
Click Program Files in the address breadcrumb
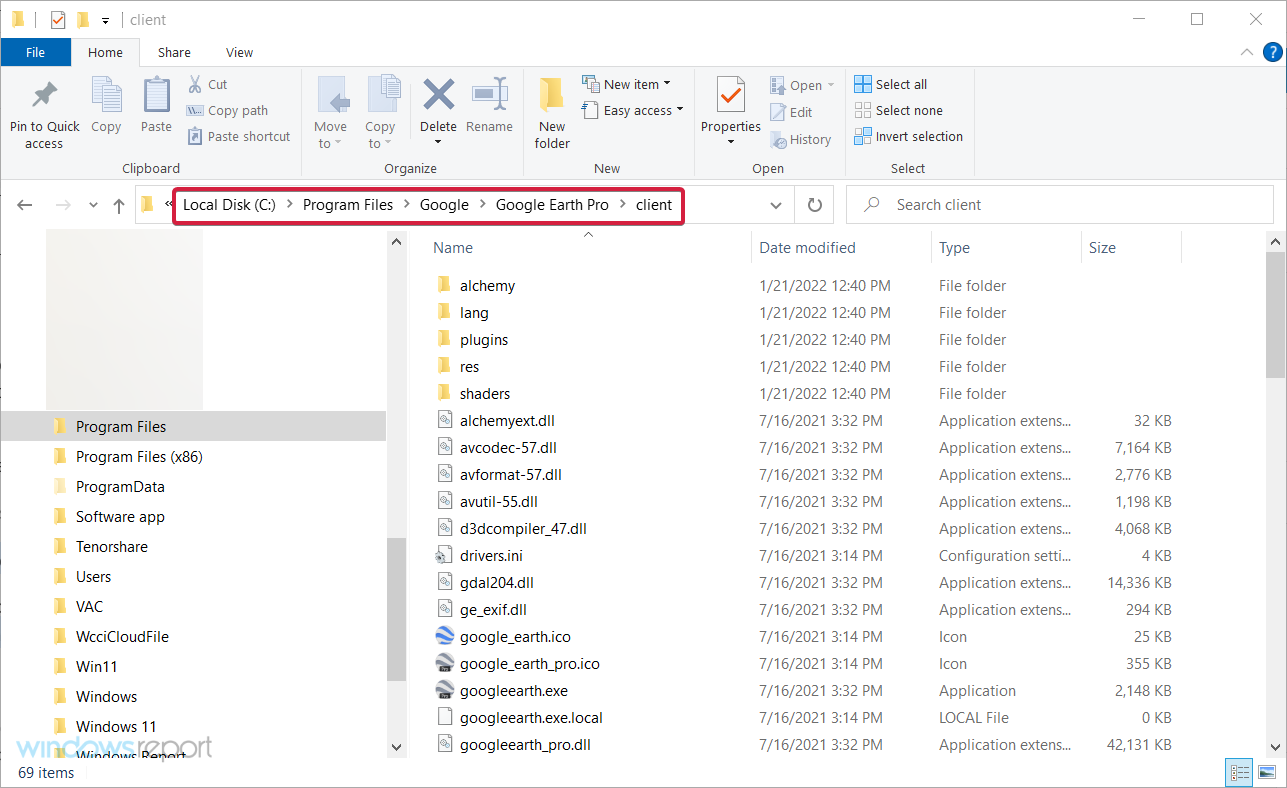[348, 205]
